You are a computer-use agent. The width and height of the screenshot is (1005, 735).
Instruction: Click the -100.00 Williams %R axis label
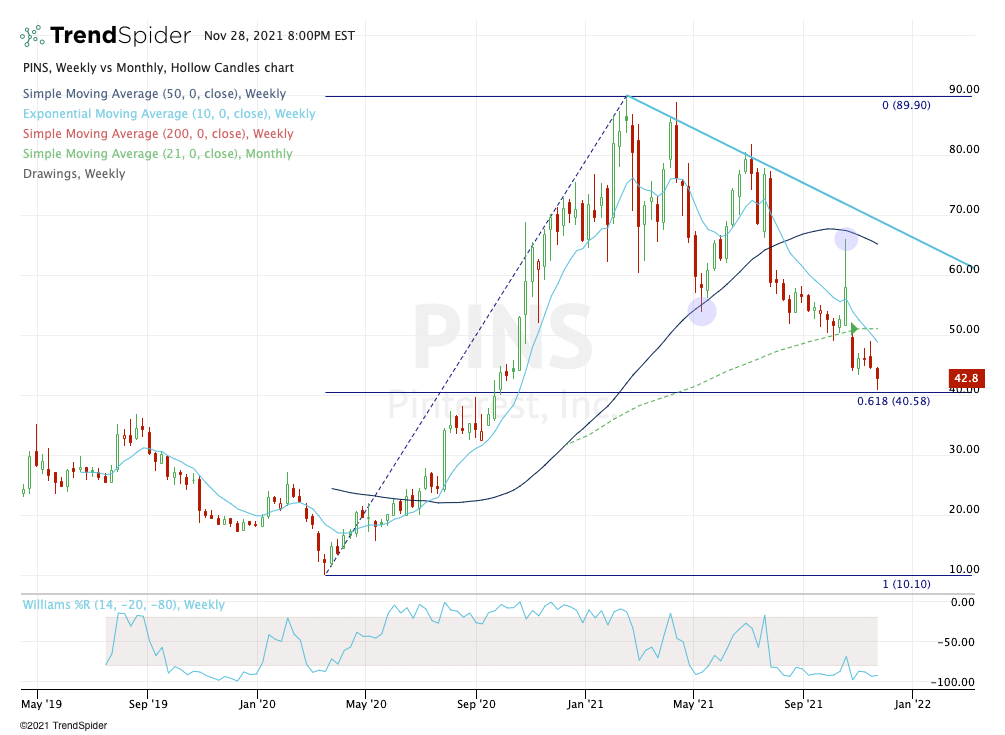tap(952, 682)
